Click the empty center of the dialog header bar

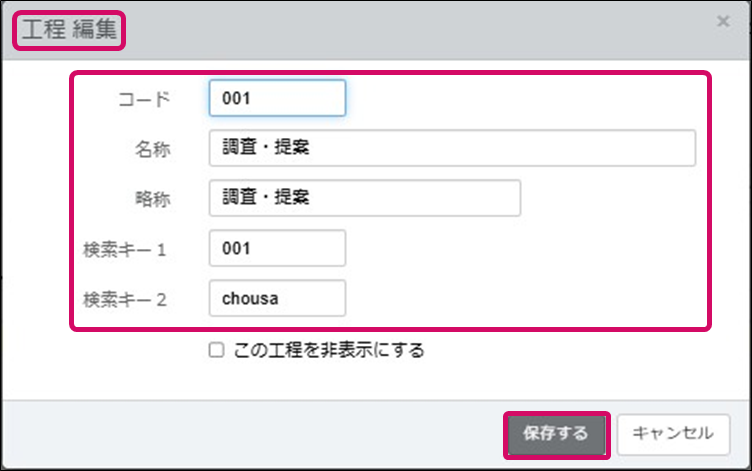[x=400, y=28]
